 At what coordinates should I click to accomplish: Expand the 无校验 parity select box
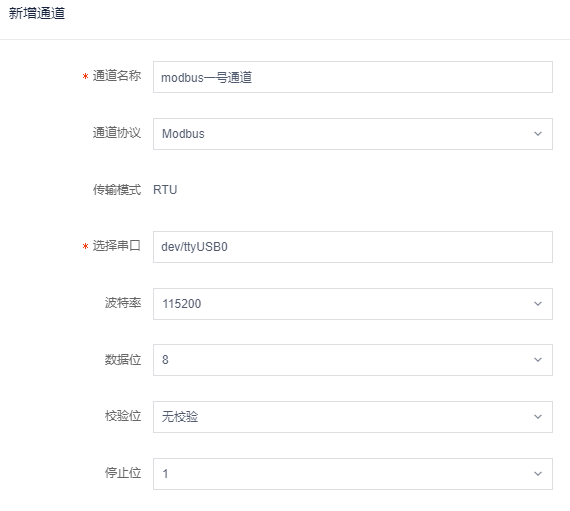(353, 417)
